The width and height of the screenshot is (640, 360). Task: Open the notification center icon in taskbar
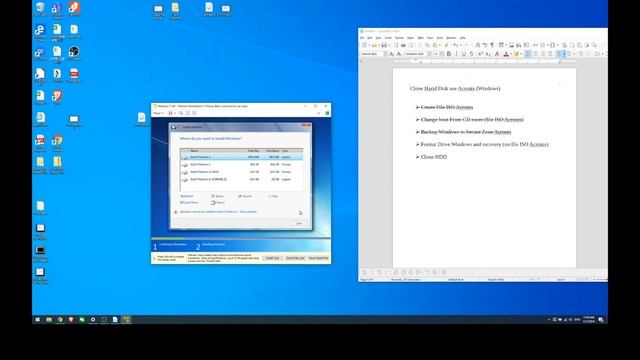(601, 320)
